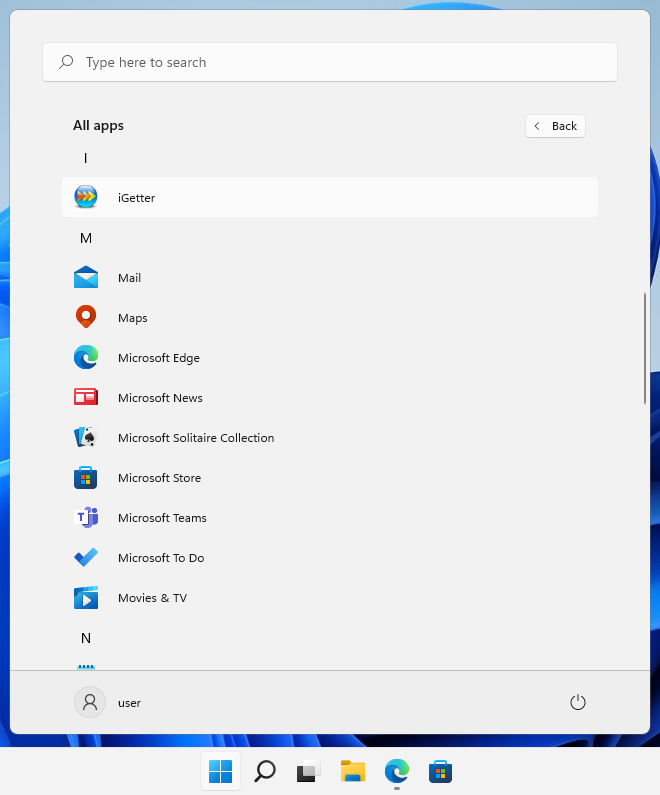The image size is (660, 795).
Task: Click the Microsoft Solitaire Collection cards icon
Action: (x=86, y=437)
